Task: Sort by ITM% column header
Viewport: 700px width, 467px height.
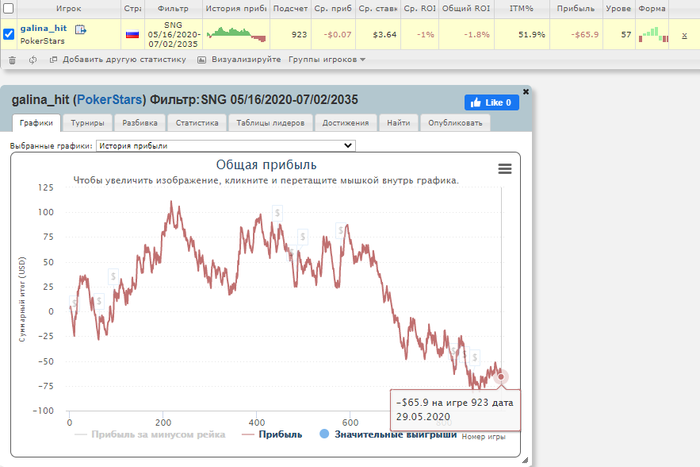Action: click(521, 8)
